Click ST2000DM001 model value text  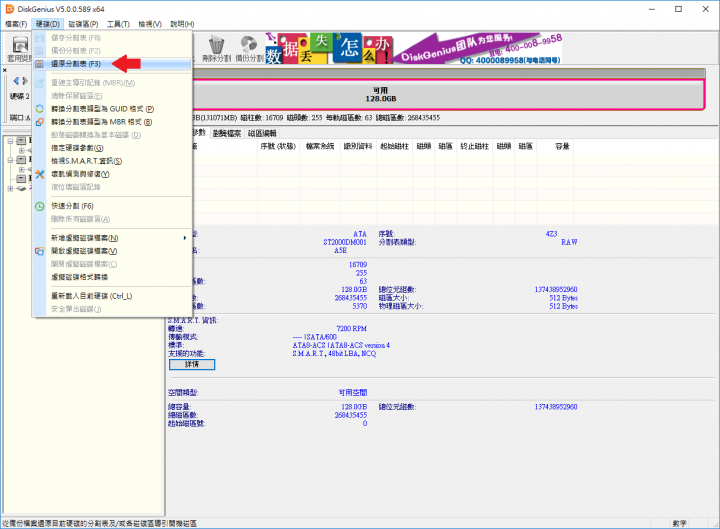tap(345, 242)
